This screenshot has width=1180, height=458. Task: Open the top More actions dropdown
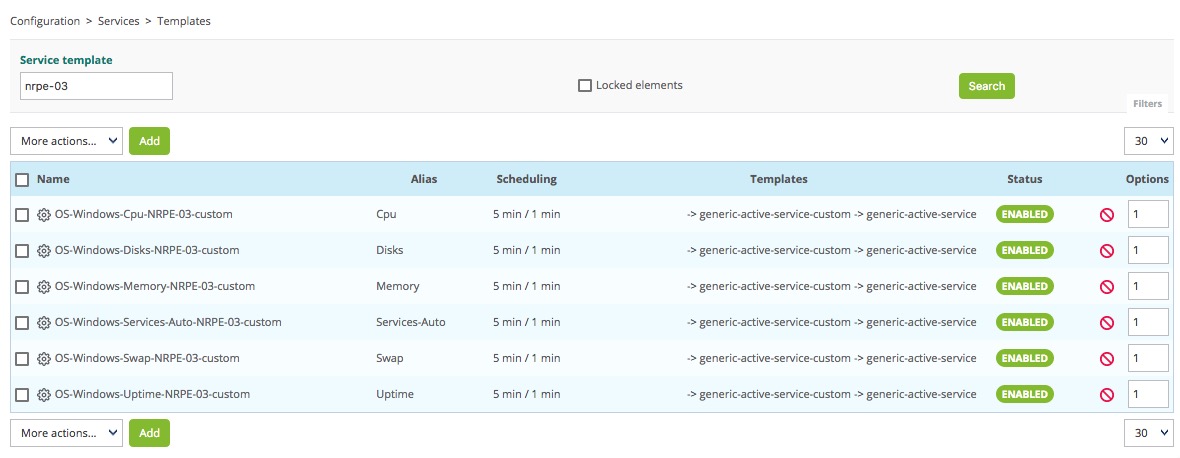coord(66,141)
